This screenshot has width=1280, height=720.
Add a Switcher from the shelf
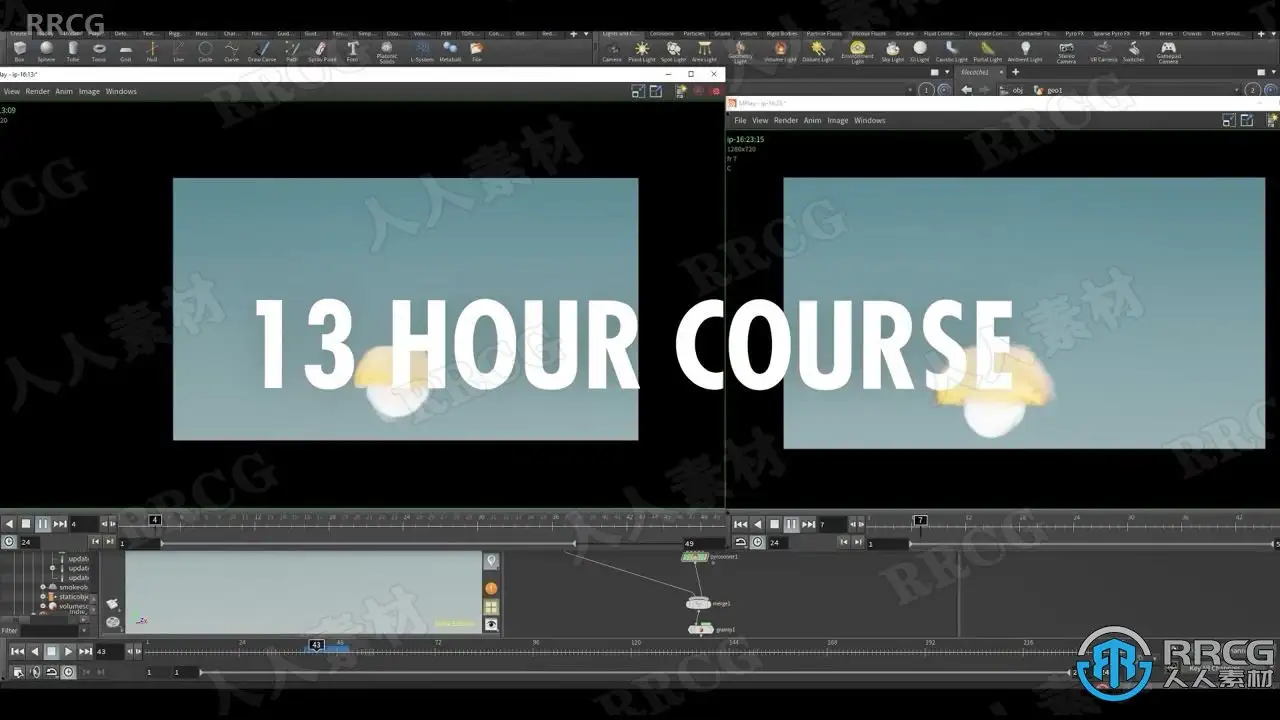[x=1133, y=50]
